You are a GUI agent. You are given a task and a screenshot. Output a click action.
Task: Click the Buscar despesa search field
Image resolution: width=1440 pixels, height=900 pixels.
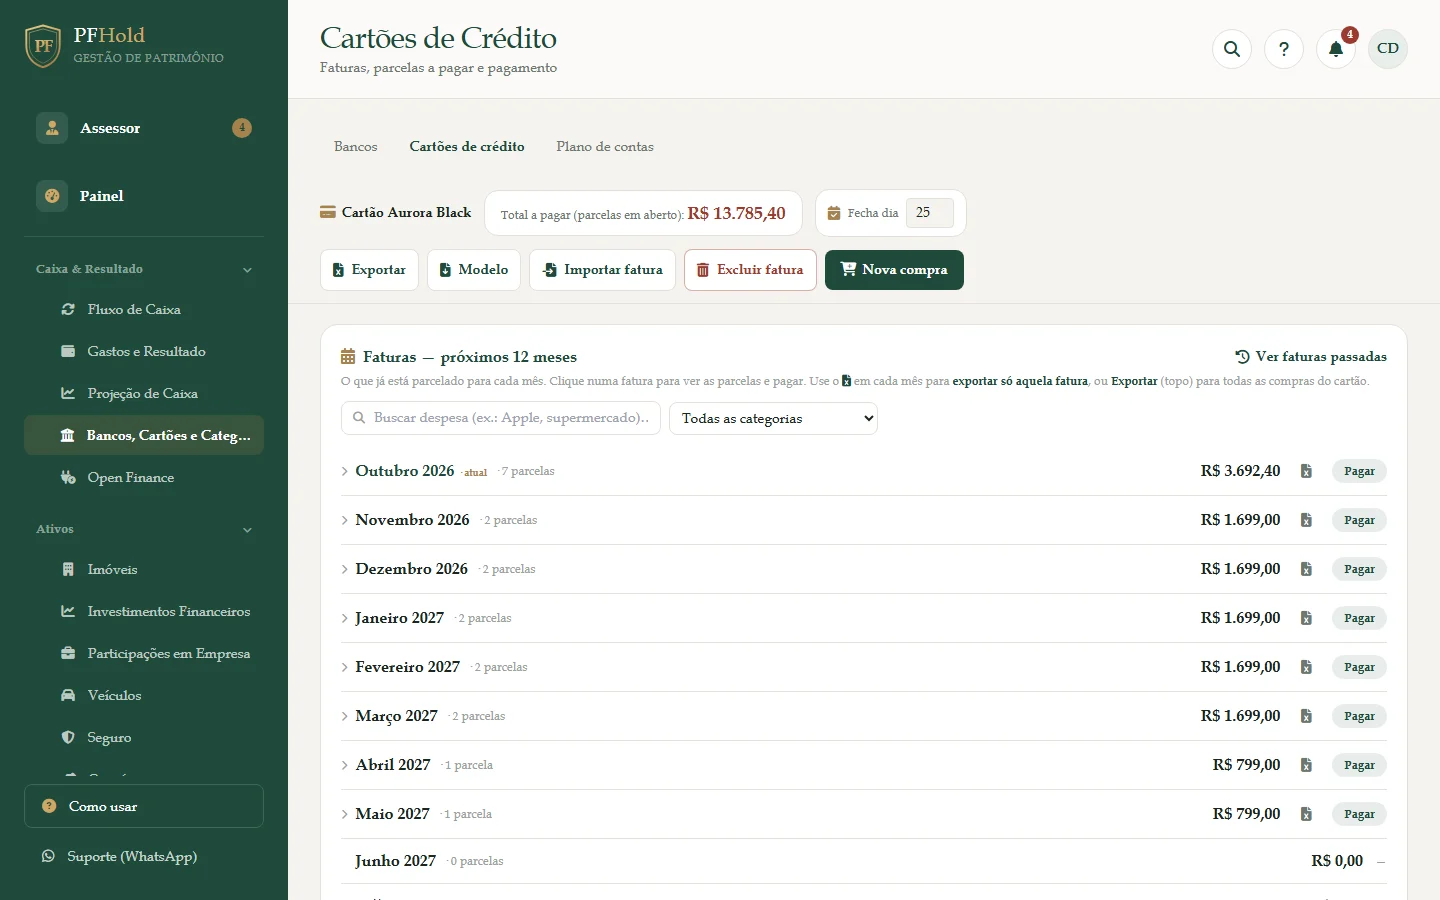[501, 418]
